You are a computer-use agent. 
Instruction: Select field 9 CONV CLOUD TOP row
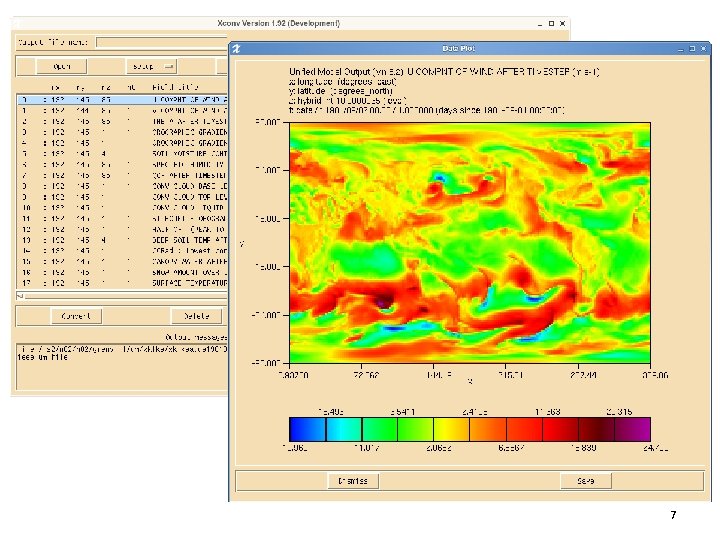[x=123, y=197]
